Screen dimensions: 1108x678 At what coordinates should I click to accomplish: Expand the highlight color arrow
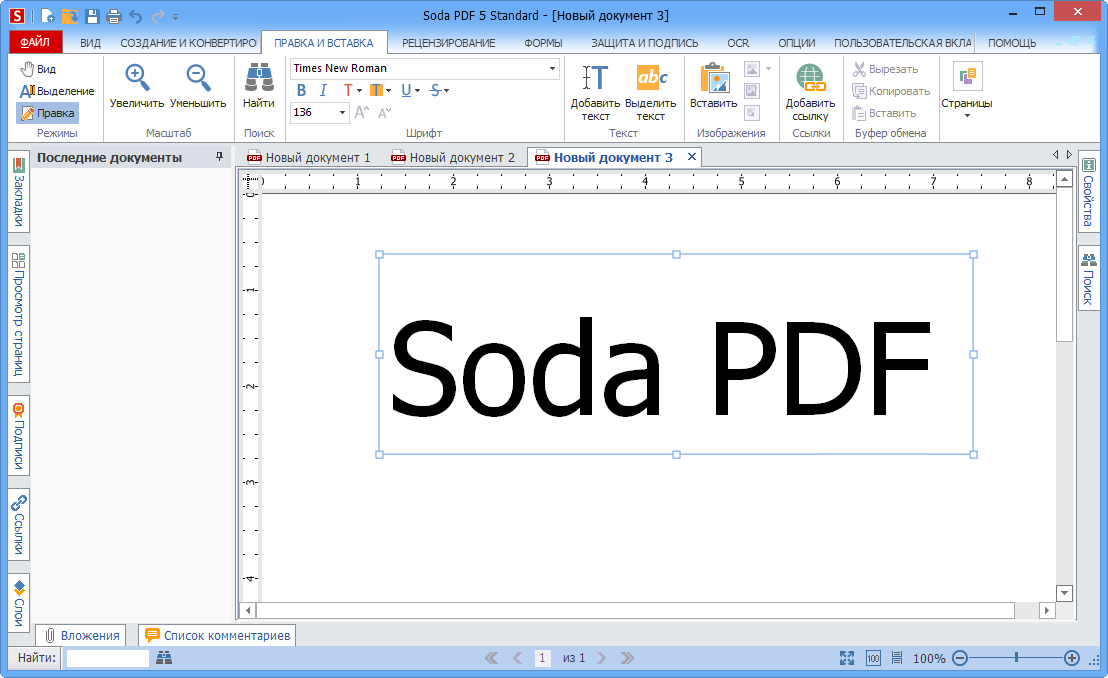(388, 90)
